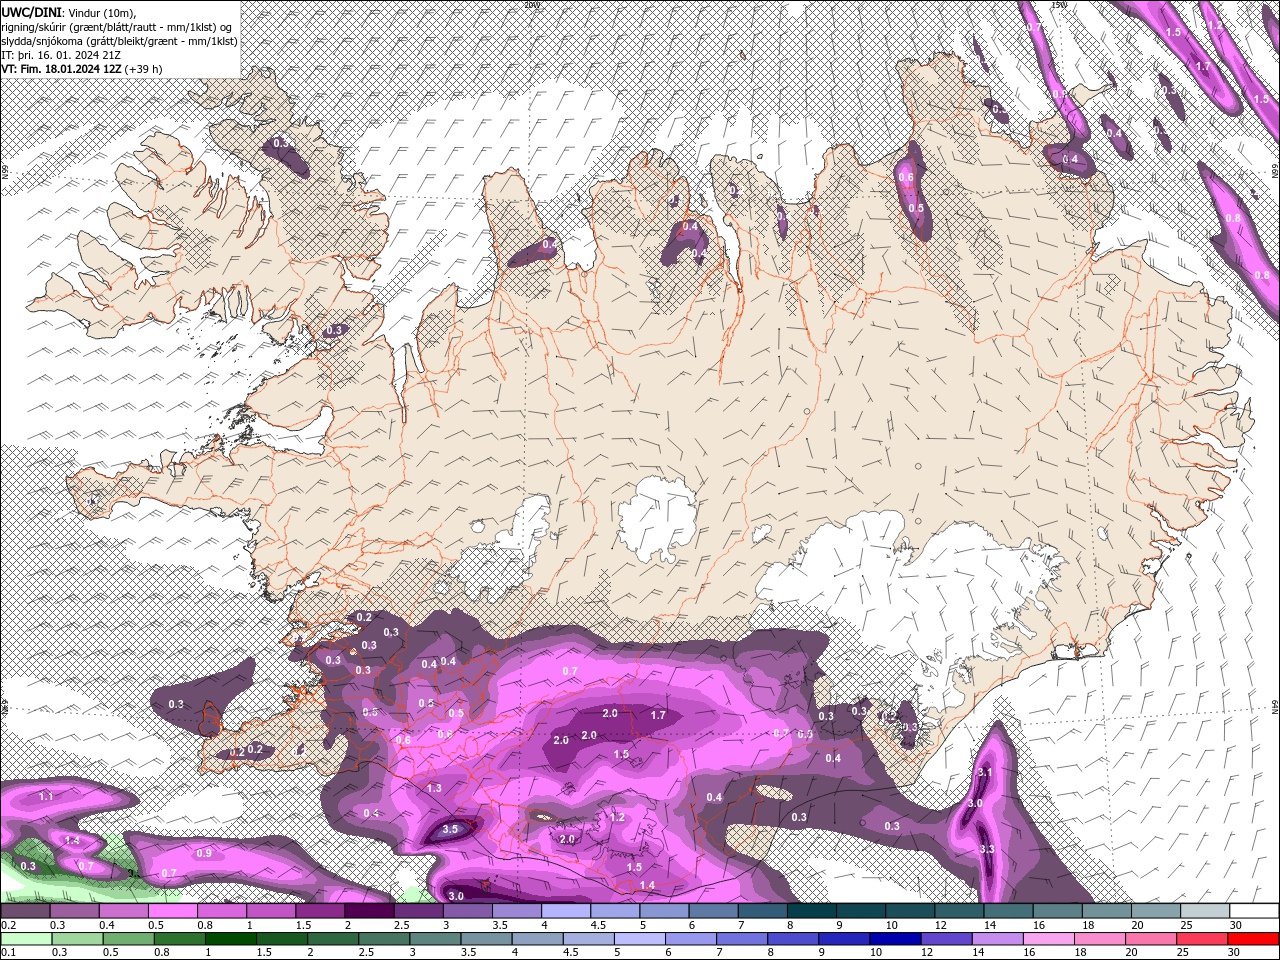Pick the dark navy swatch after 10 in rain legend
The width and height of the screenshot is (1280, 960).
(895, 939)
